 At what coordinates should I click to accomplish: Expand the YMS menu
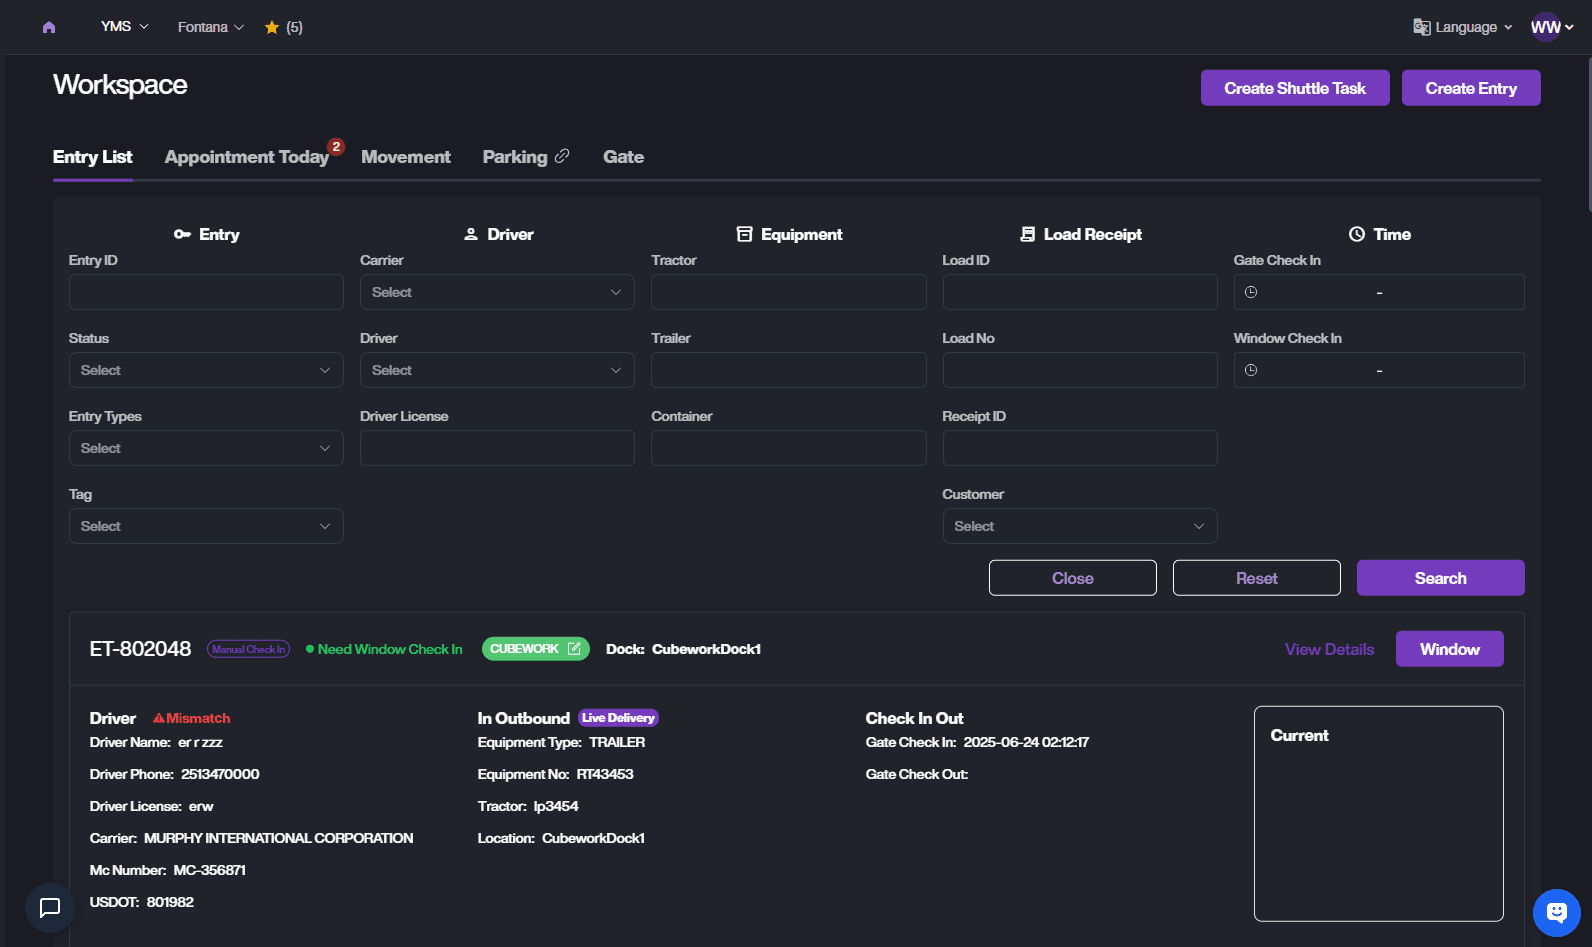pyautogui.click(x=124, y=27)
